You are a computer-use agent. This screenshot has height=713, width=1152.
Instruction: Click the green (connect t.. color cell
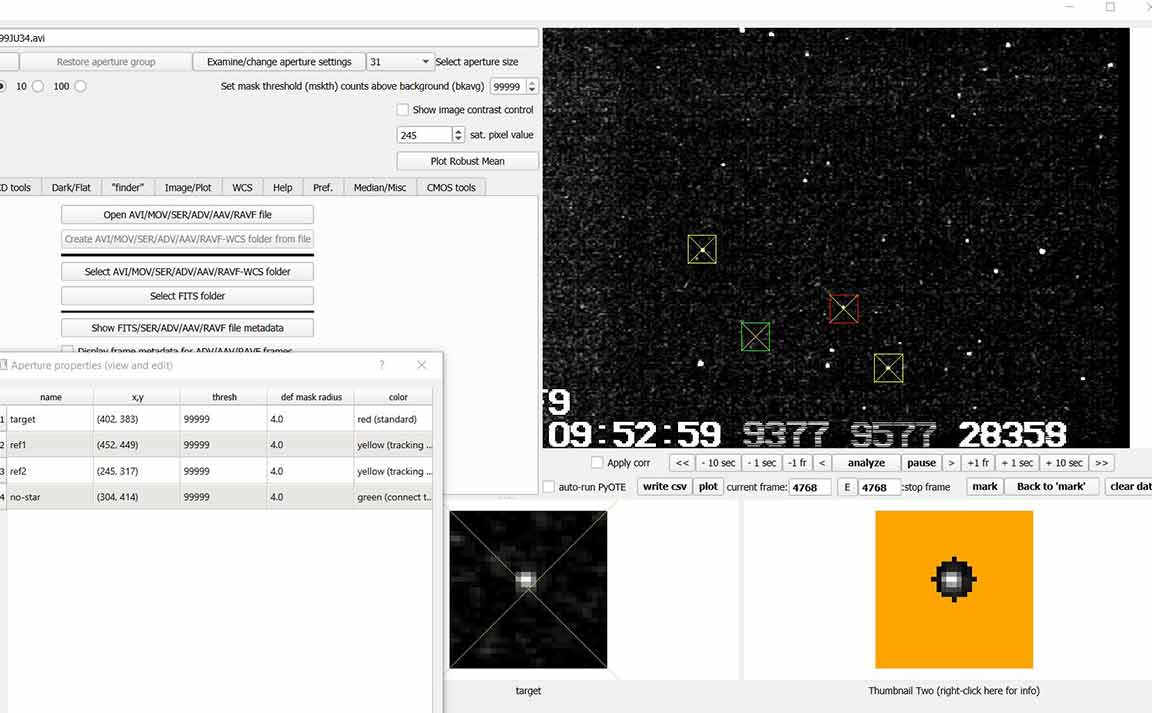[x=394, y=497]
